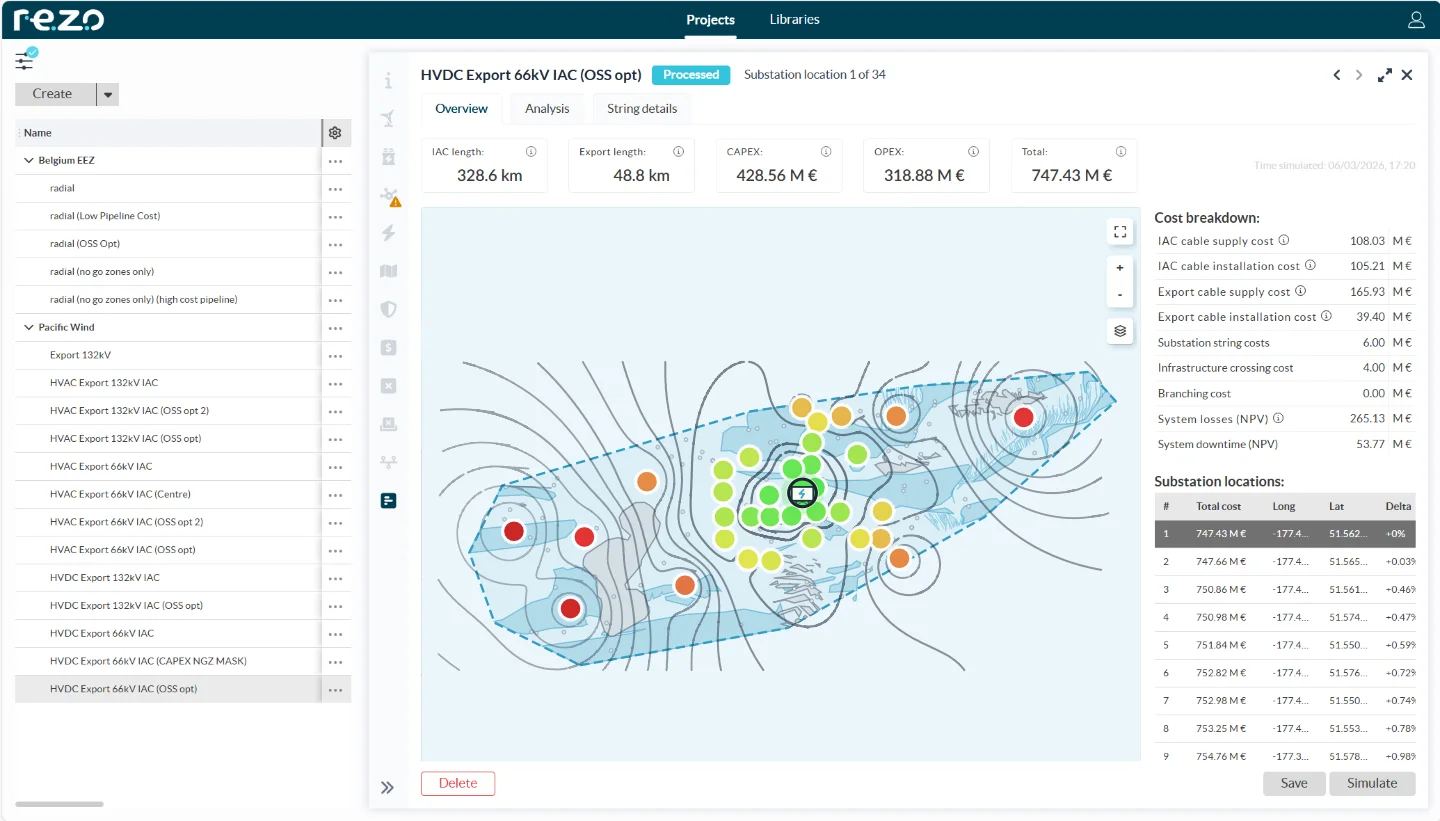Image resolution: width=1440 pixels, height=821 pixels.
Task: Click the Save button
Action: [x=1294, y=783]
